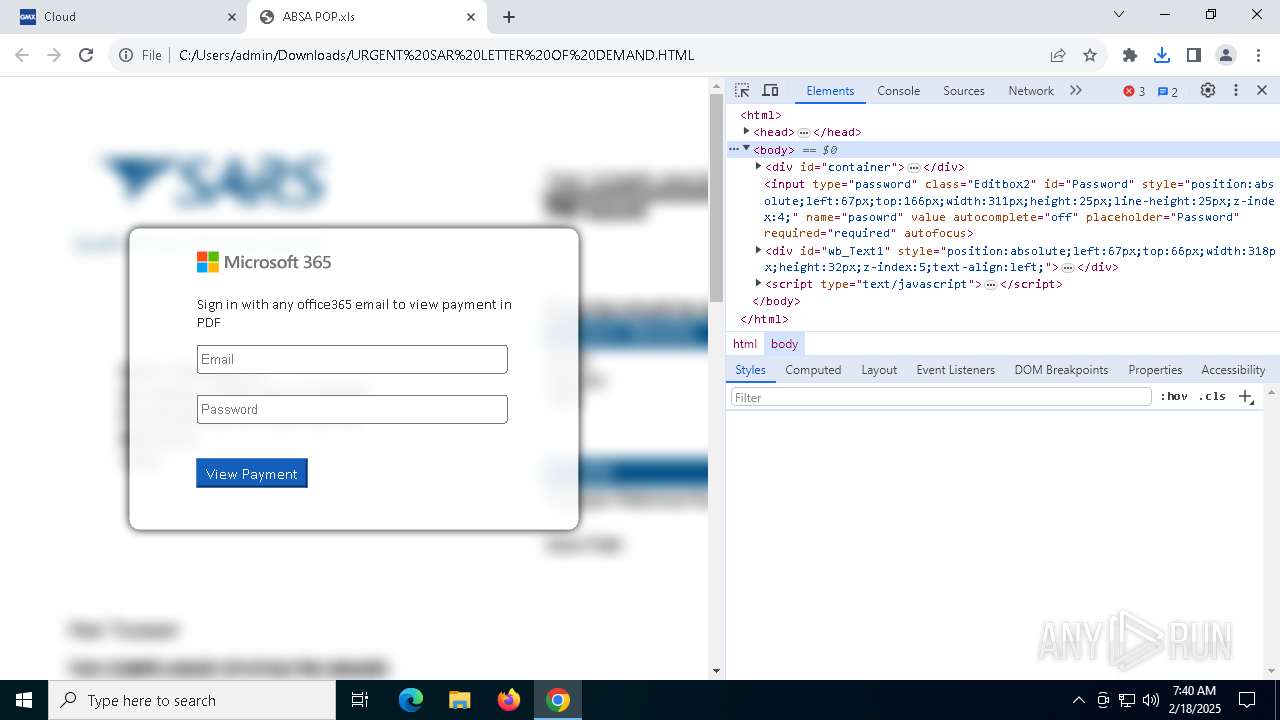This screenshot has width=1280, height=720.
Task: Close the DevTools panel
Action: click(1262, 90)
